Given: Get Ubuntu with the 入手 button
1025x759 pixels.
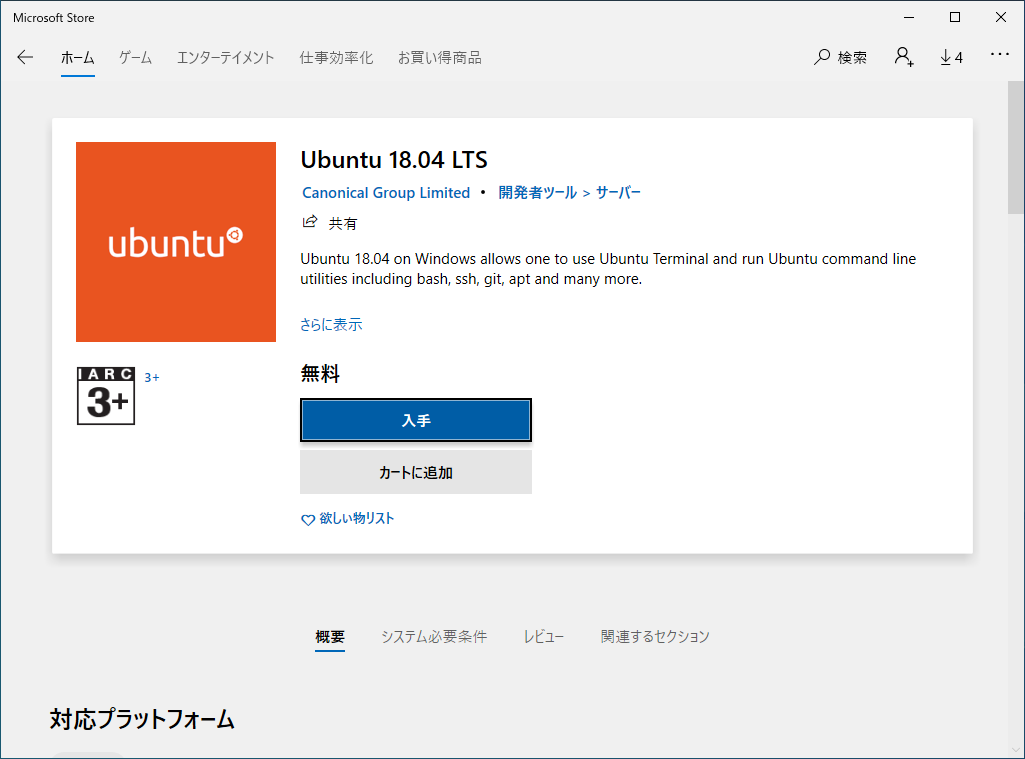Looking at the screenshot, I should [x=415, y=420].
